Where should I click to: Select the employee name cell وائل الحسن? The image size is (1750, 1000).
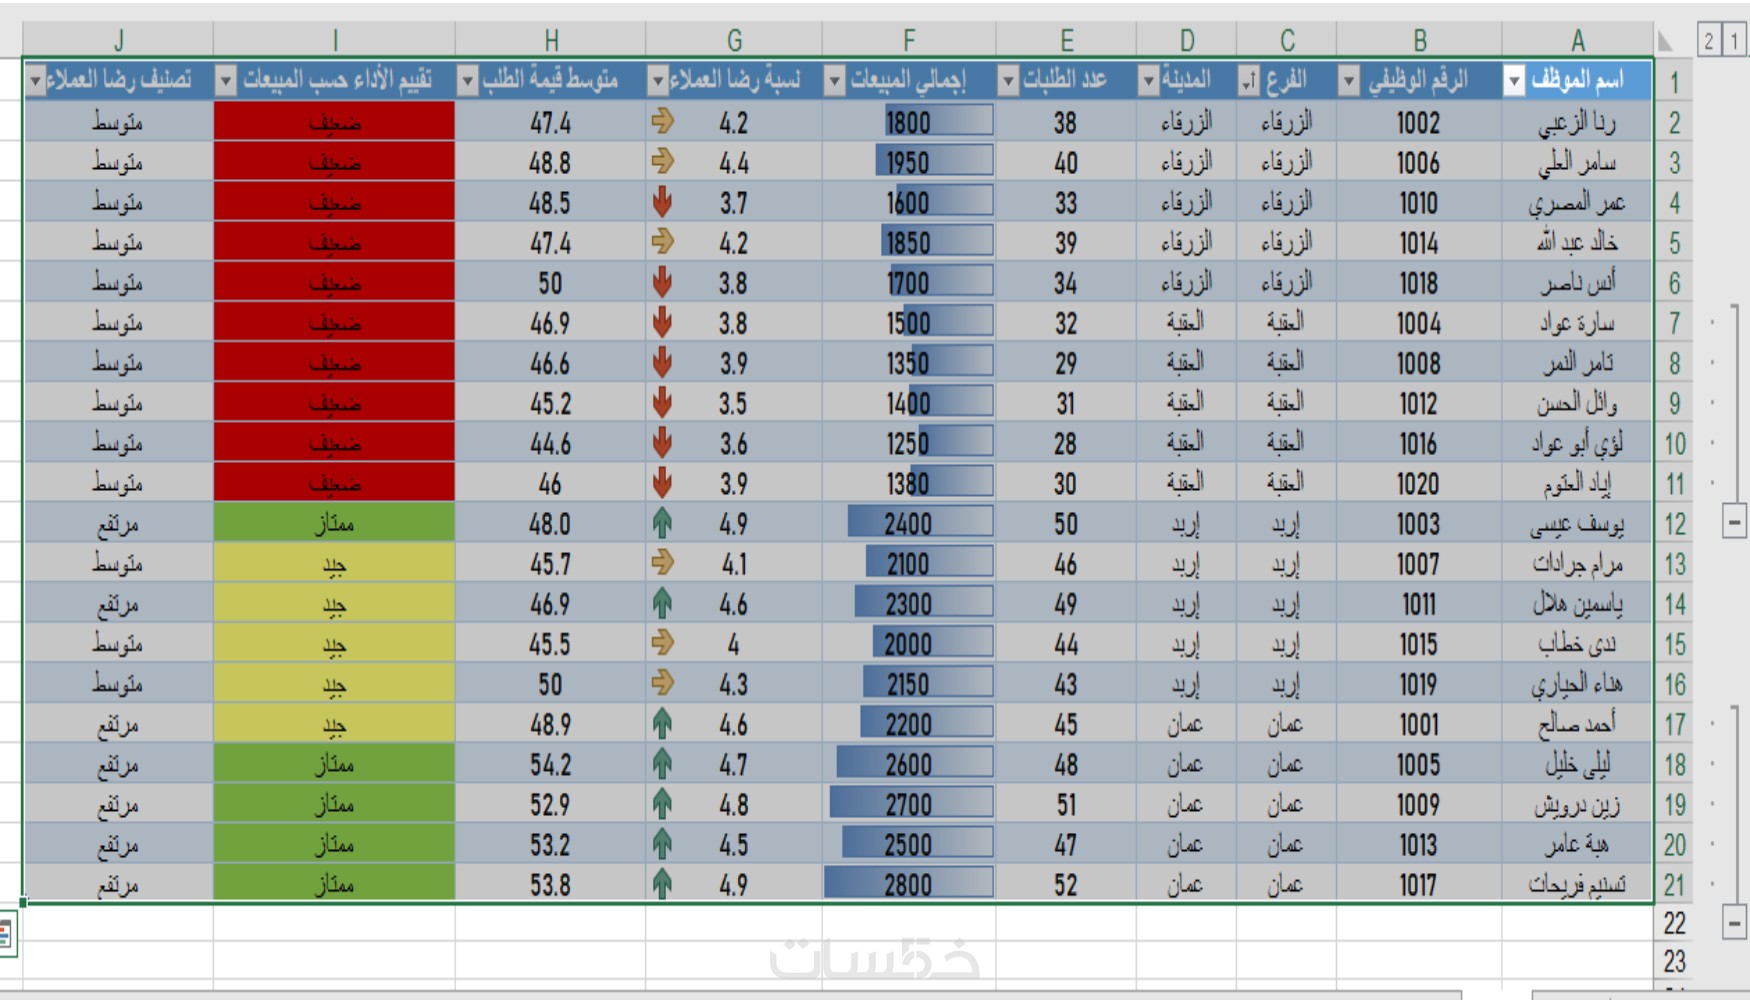tap(1577, 403)
